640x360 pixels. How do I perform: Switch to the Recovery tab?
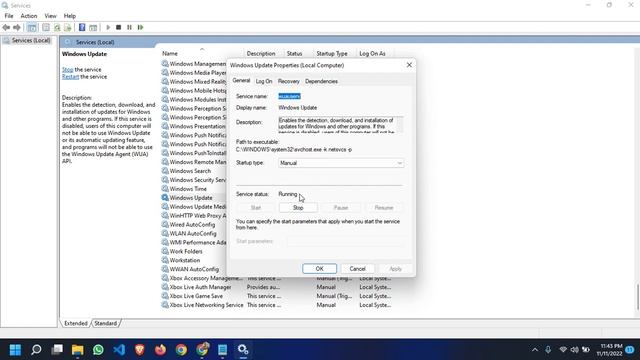289,81
